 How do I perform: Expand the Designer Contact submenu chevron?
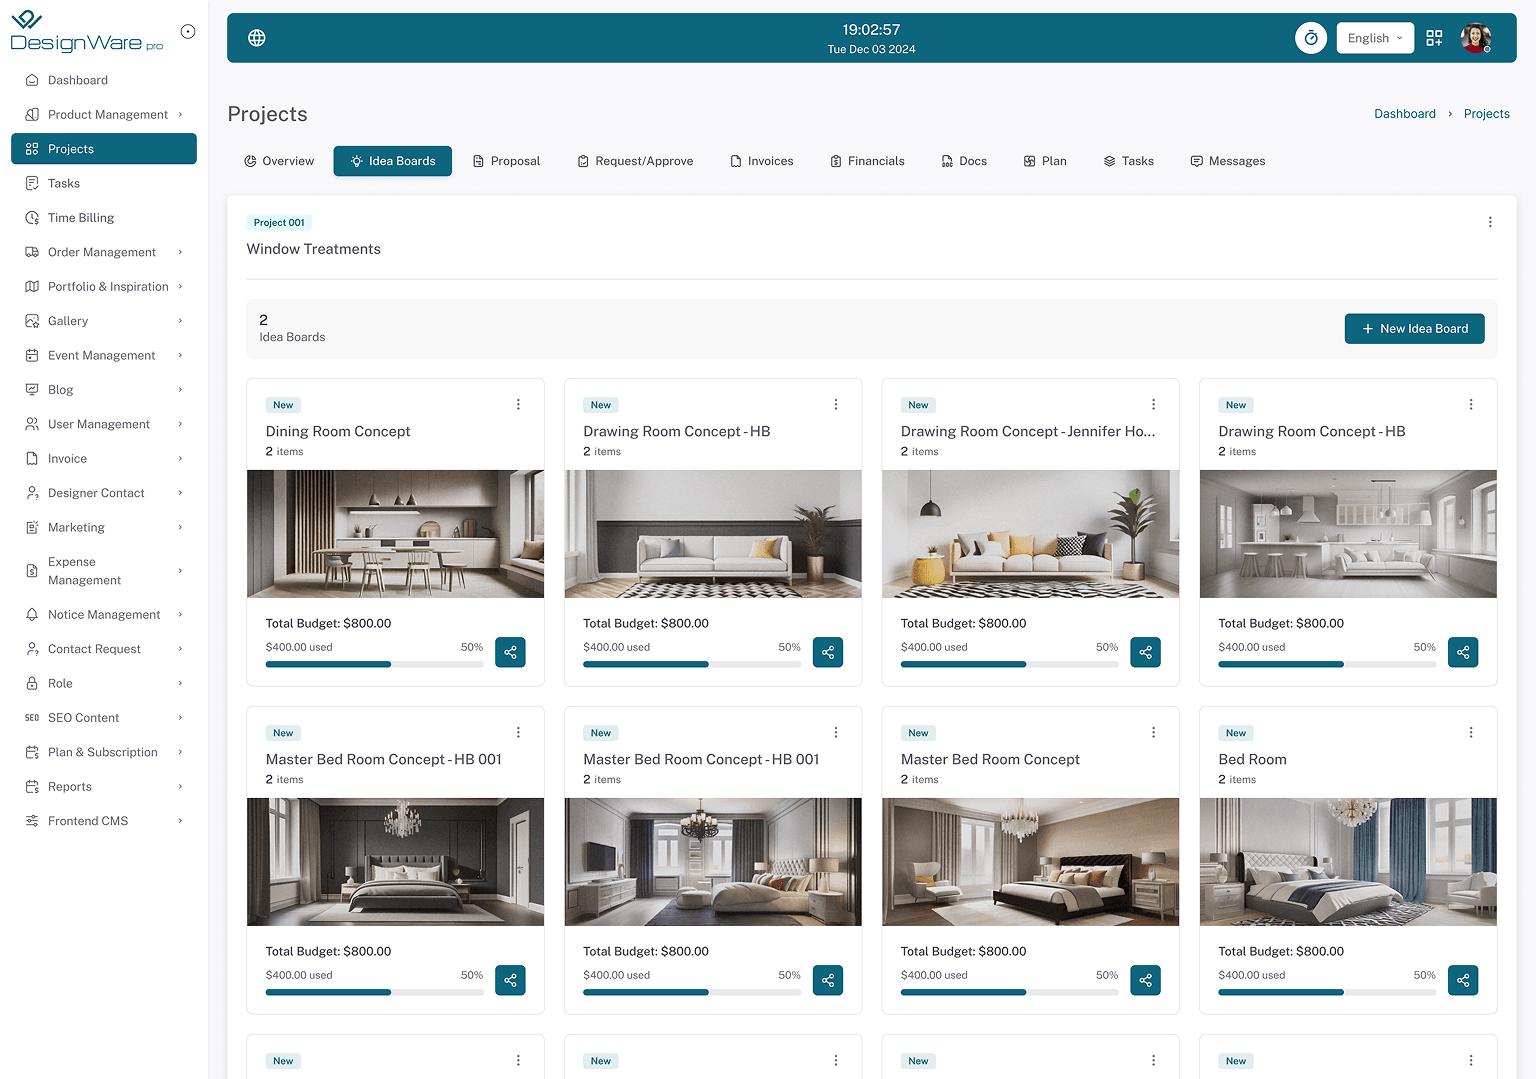(181, 493)
